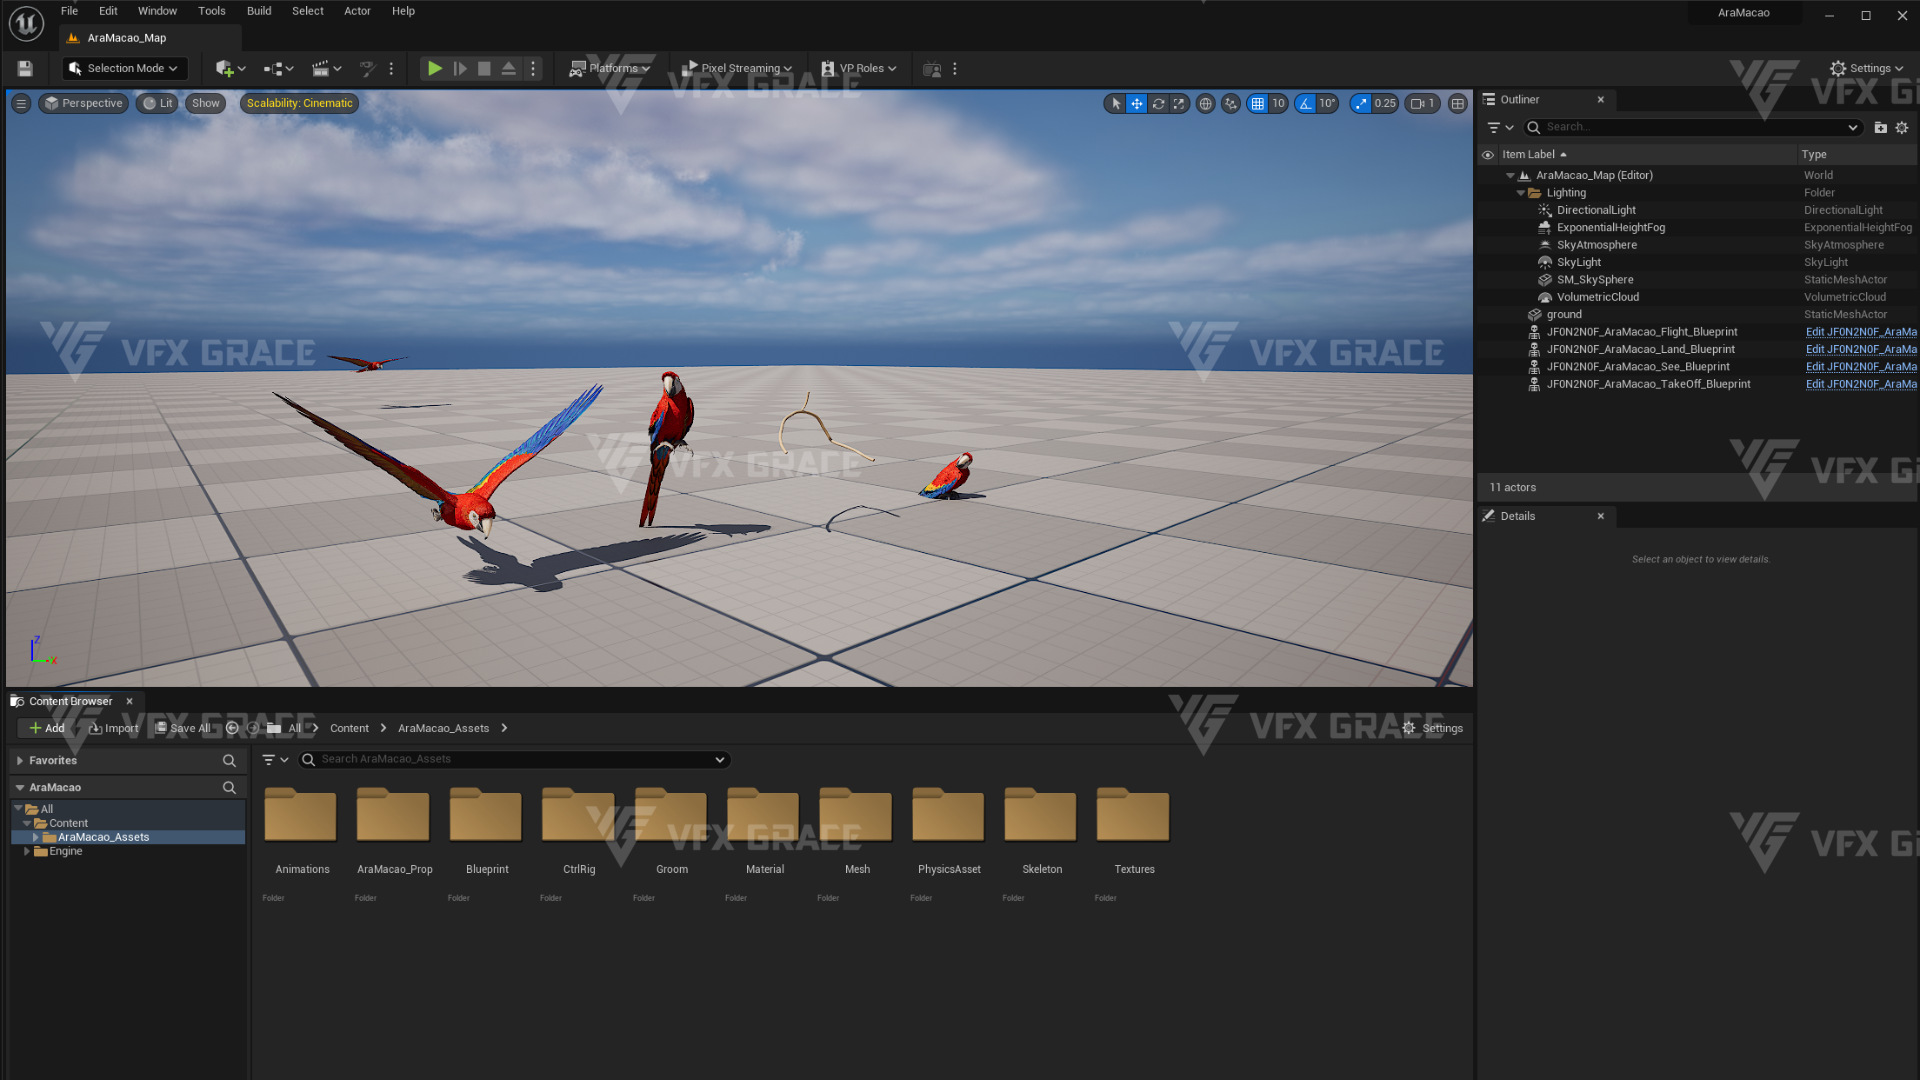Toggle viewport layout maximize icon
The height and width of the screenshot is (1080, 1920).
click(1458, 104)
